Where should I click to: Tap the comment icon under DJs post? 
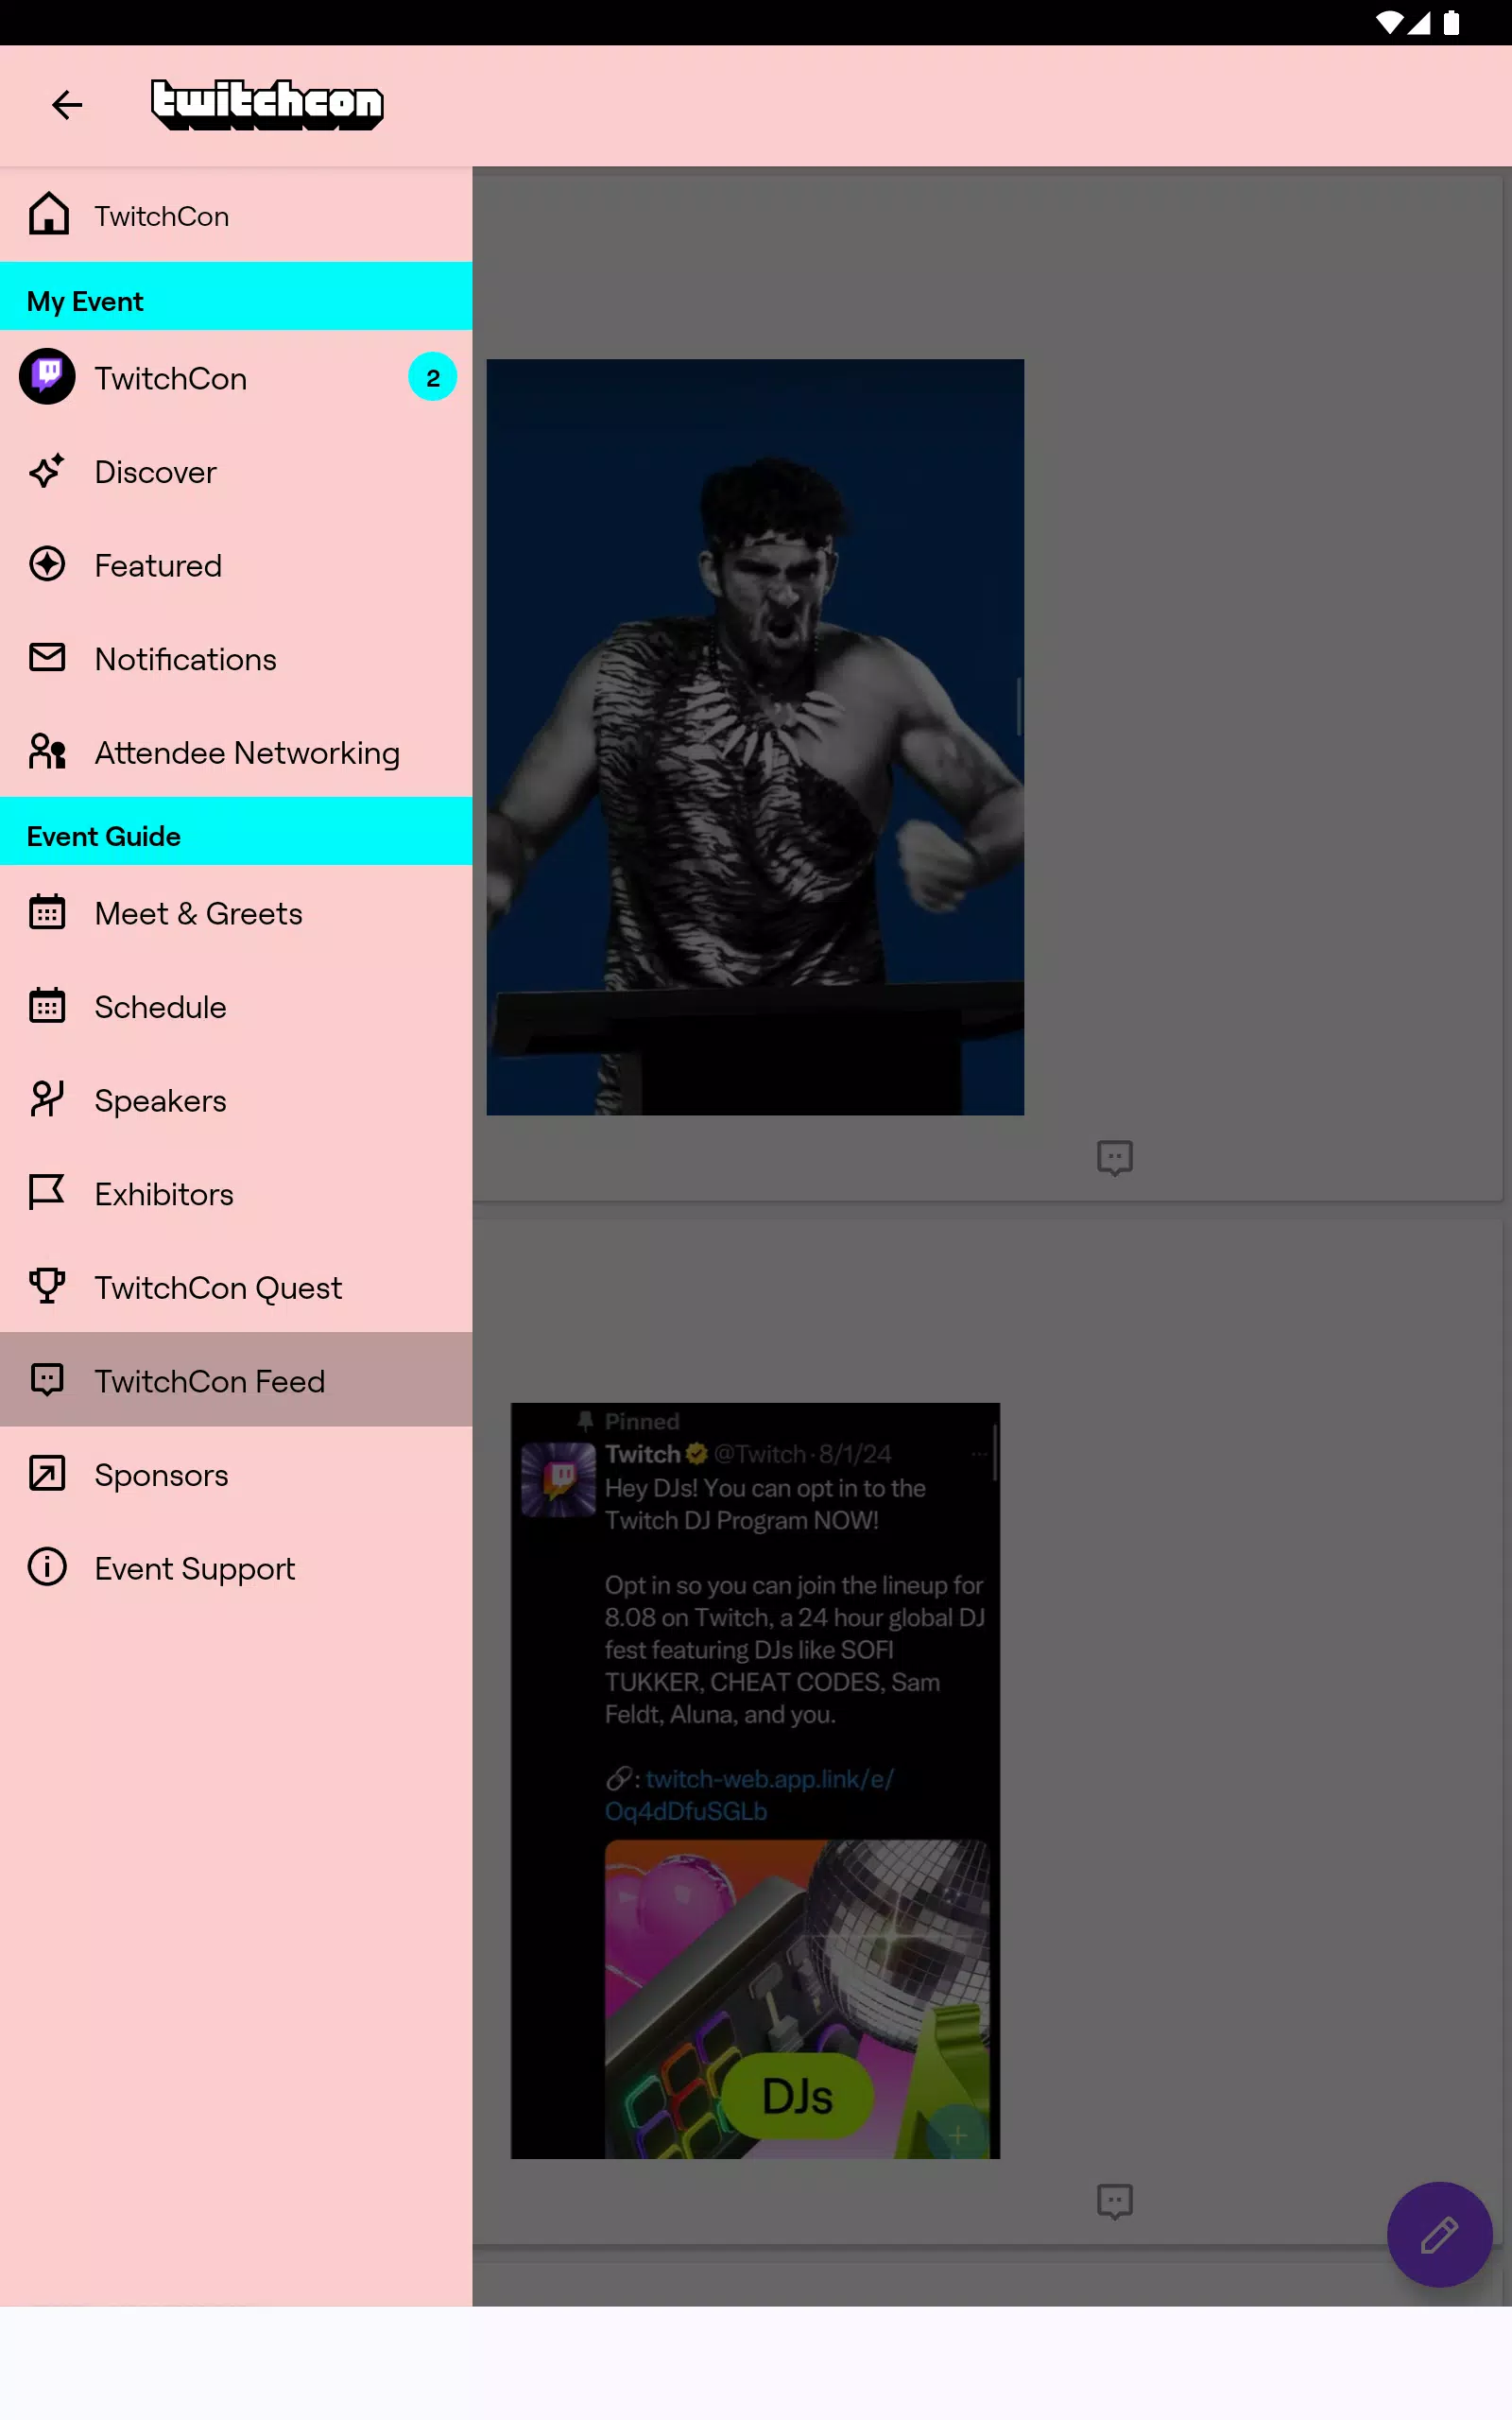[1114, 2201]
